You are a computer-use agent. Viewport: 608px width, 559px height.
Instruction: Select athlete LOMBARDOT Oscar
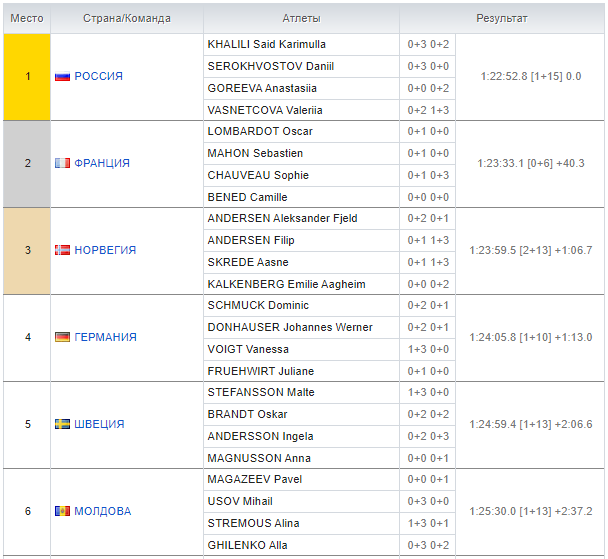pyautogui.click(x=260, y=132)
